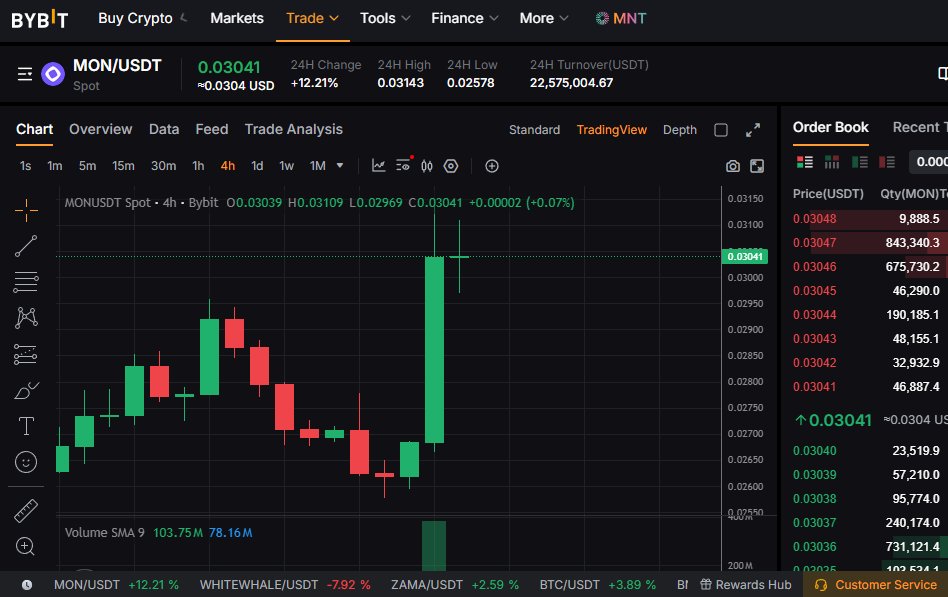Click the WHITEWHALE/USDT ticker

coord(285,585)
